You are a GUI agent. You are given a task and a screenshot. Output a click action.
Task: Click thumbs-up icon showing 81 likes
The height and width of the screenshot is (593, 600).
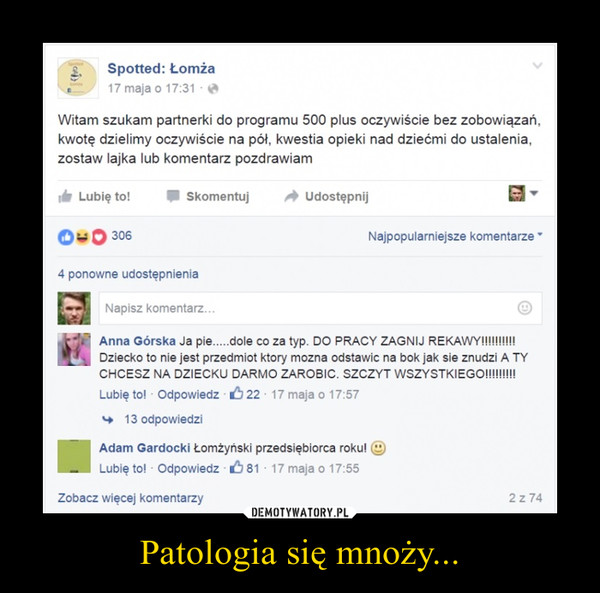236,468
